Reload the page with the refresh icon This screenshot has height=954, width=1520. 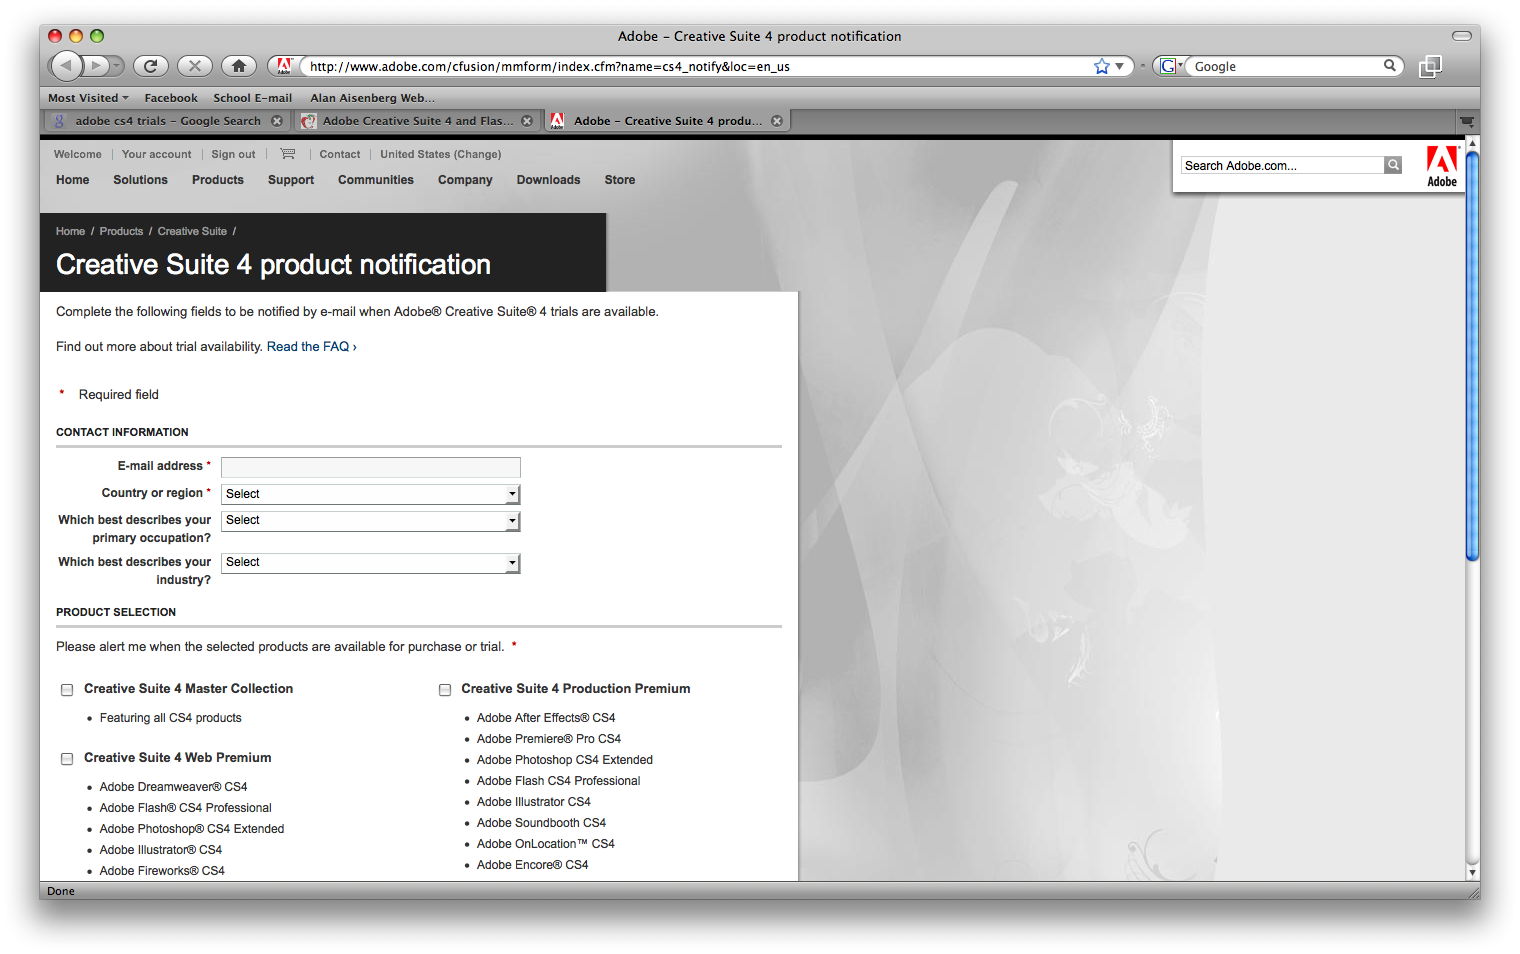tap(151, 66)
